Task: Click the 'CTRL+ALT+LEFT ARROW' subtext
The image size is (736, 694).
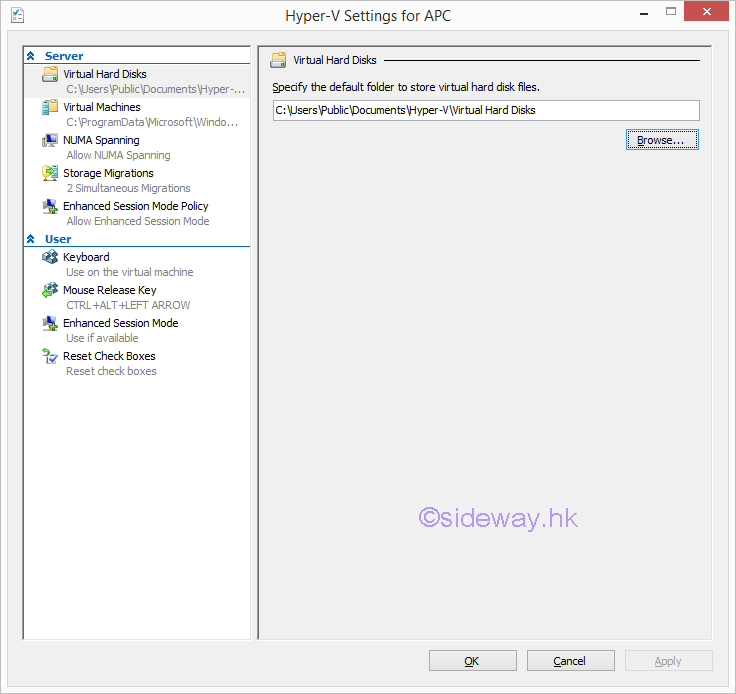Action: tap(128, 305)
